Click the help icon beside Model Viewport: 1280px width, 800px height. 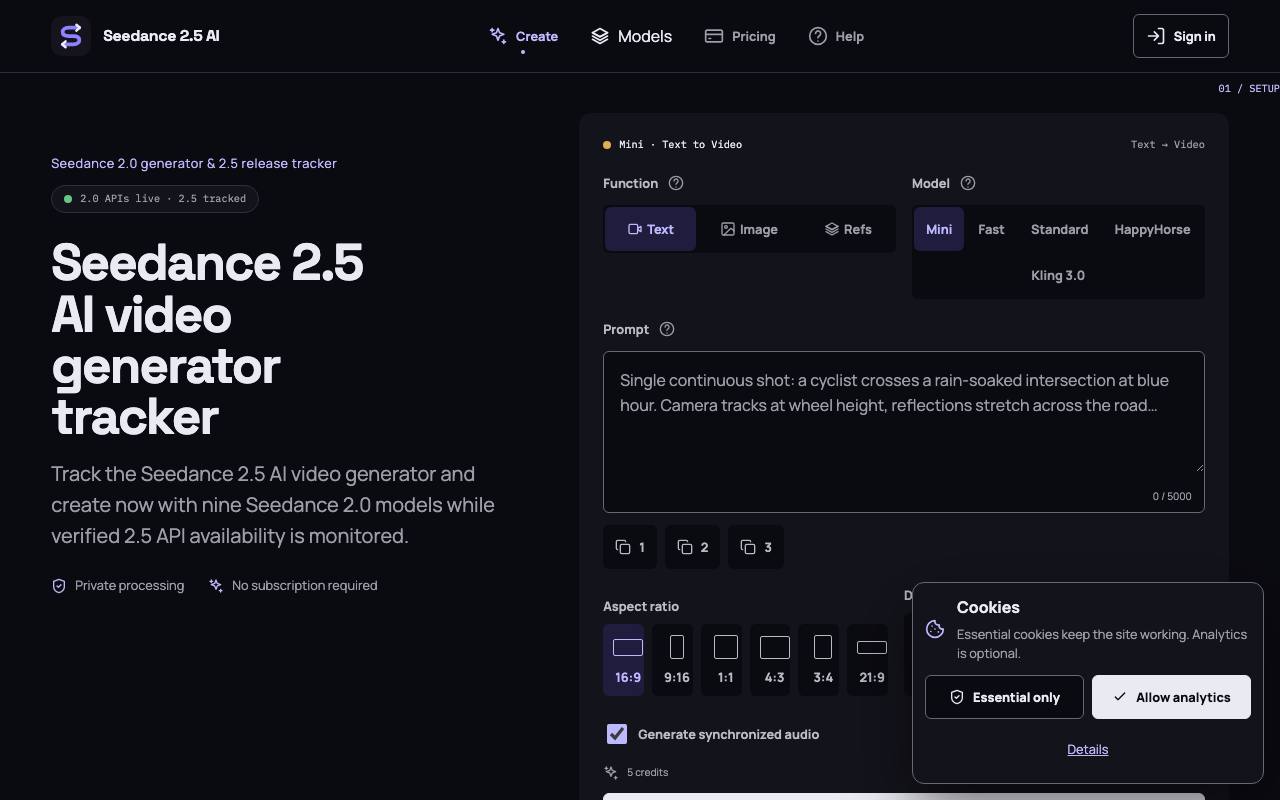pos(968,183)
